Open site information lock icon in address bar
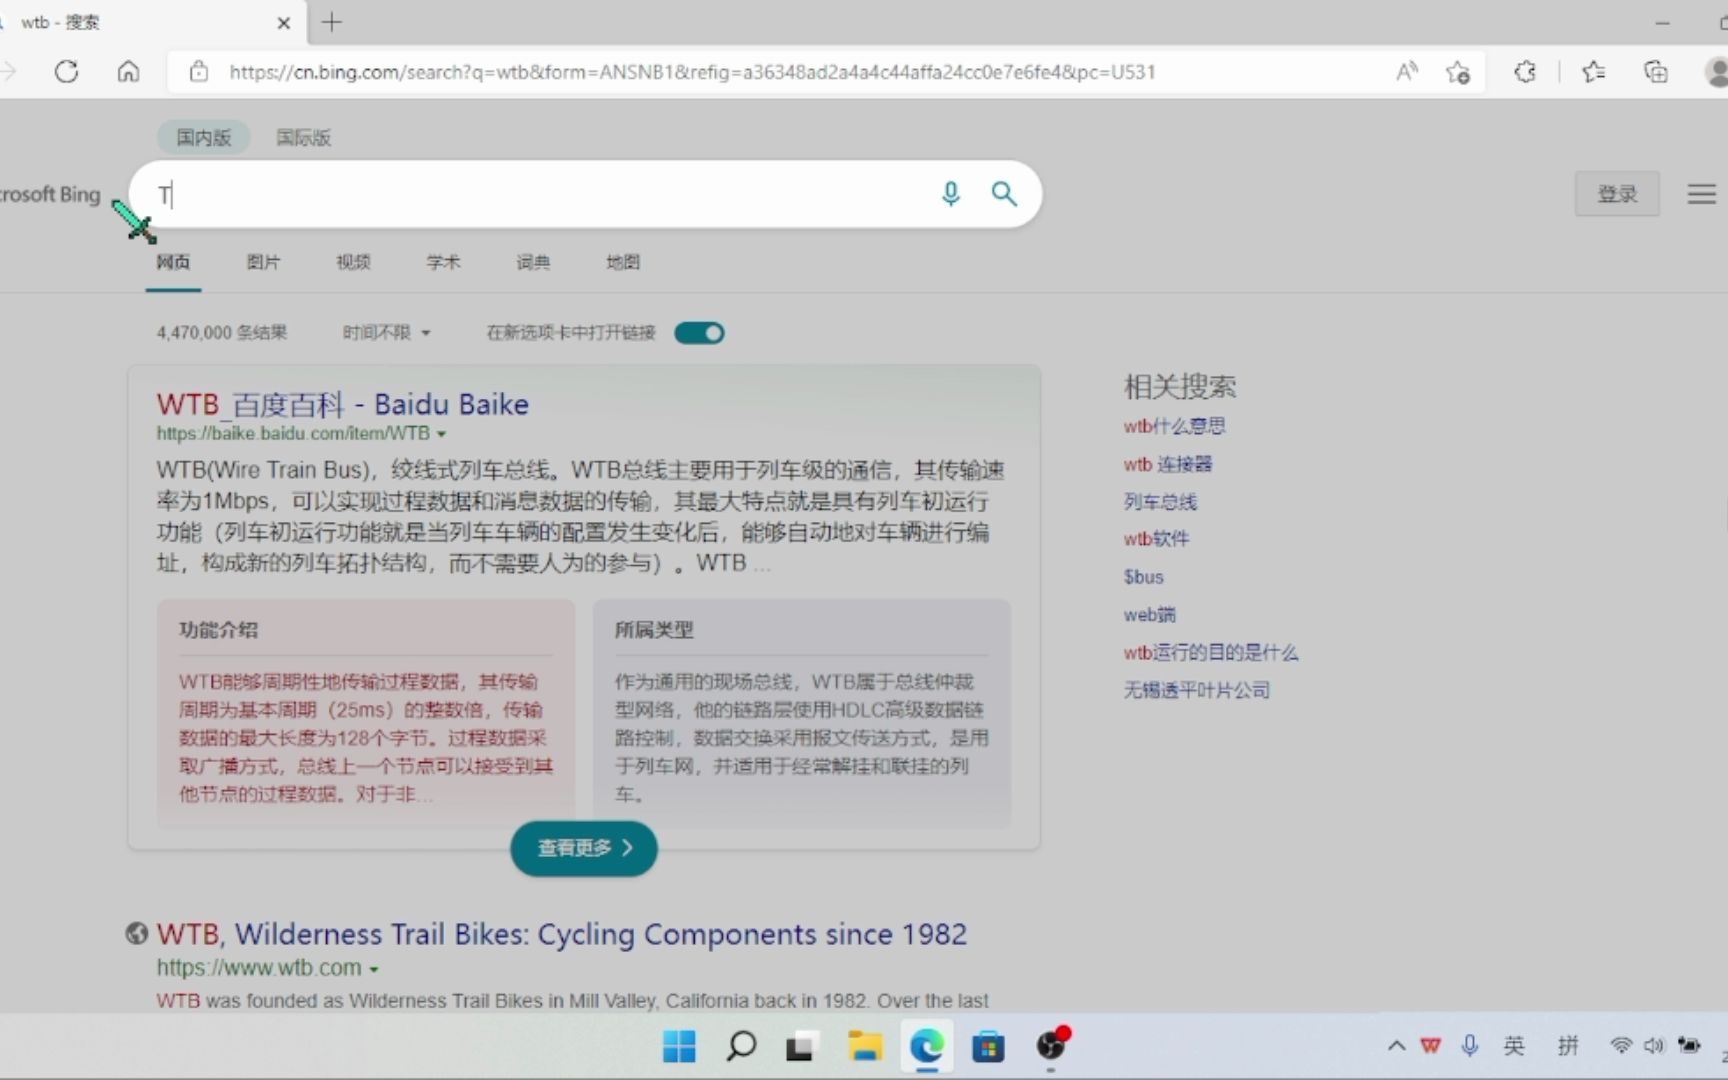Image resolution: width=1728 pixels, height=1080 pixels. click(x=199, y=72)
